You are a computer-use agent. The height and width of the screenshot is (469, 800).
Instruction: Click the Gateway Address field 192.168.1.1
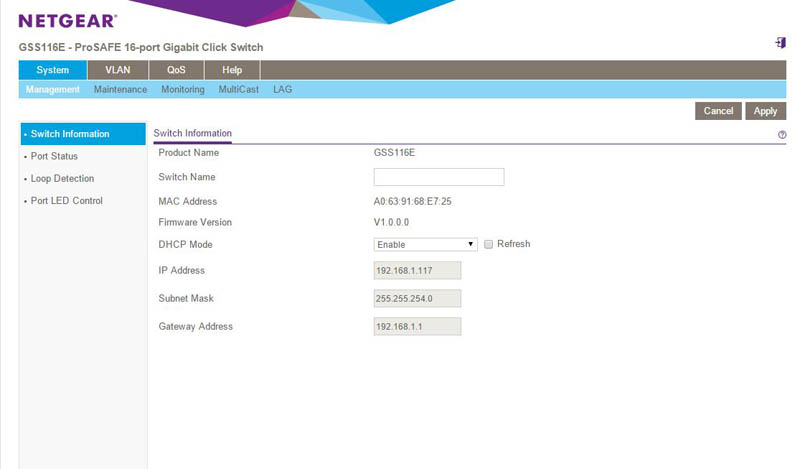[417, 327]
